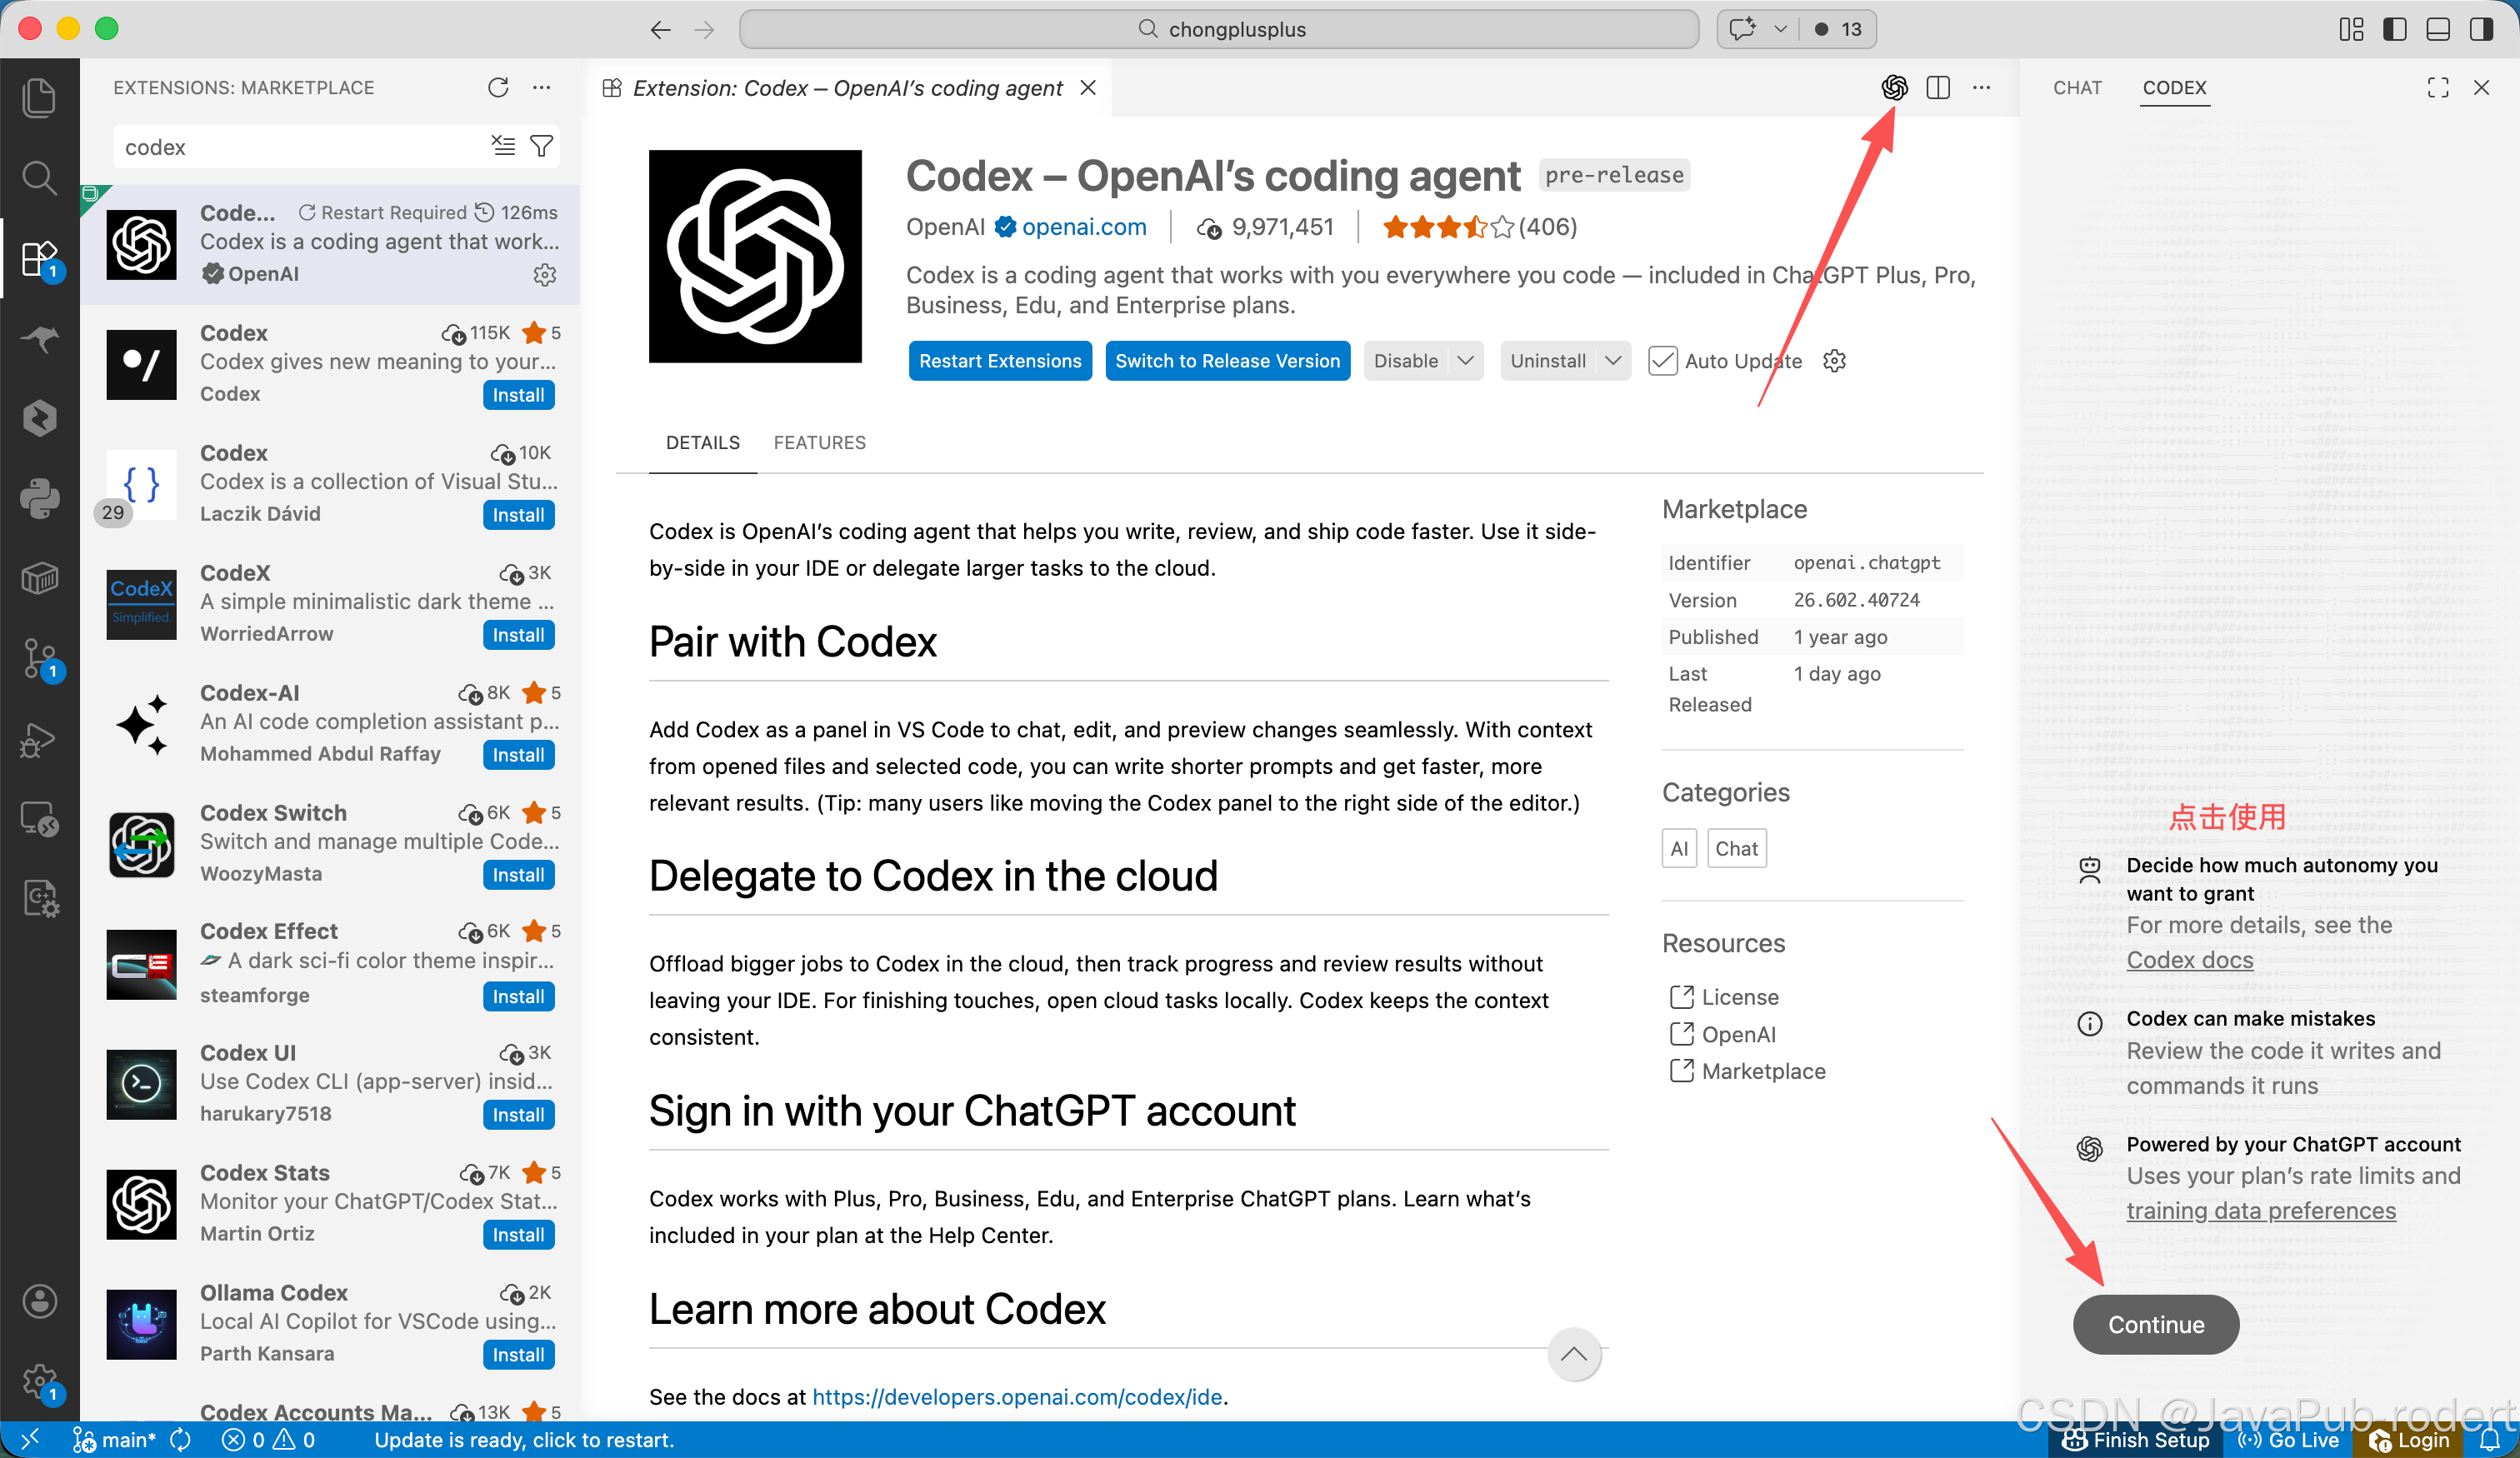This screenshot has width=2520, height=1458.
Task: Click the extension star rating
Action: click(x=1479, y=227)
